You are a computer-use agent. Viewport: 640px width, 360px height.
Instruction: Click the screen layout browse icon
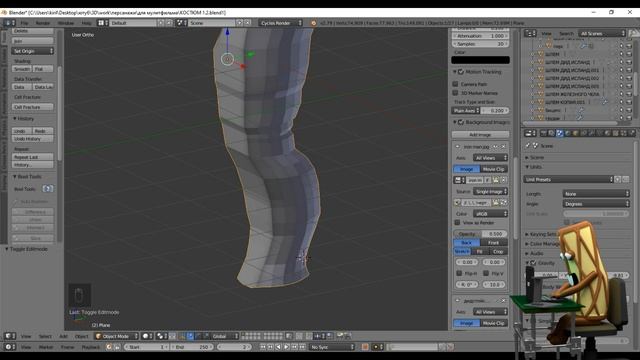tap(102, 23)
